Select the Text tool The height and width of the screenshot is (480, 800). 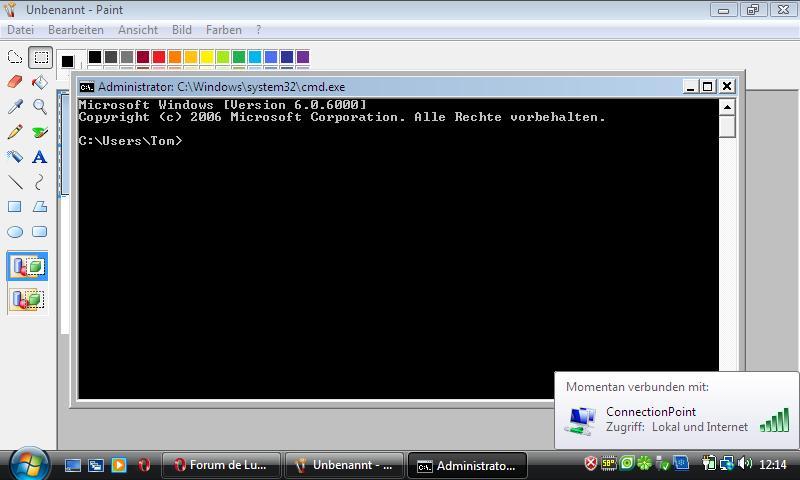[40, 157]
